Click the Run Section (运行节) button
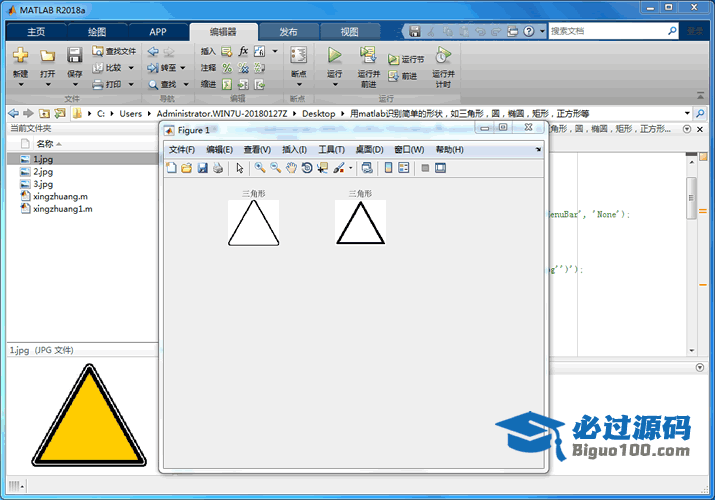The image size is (715, 500). click(406, 60)
